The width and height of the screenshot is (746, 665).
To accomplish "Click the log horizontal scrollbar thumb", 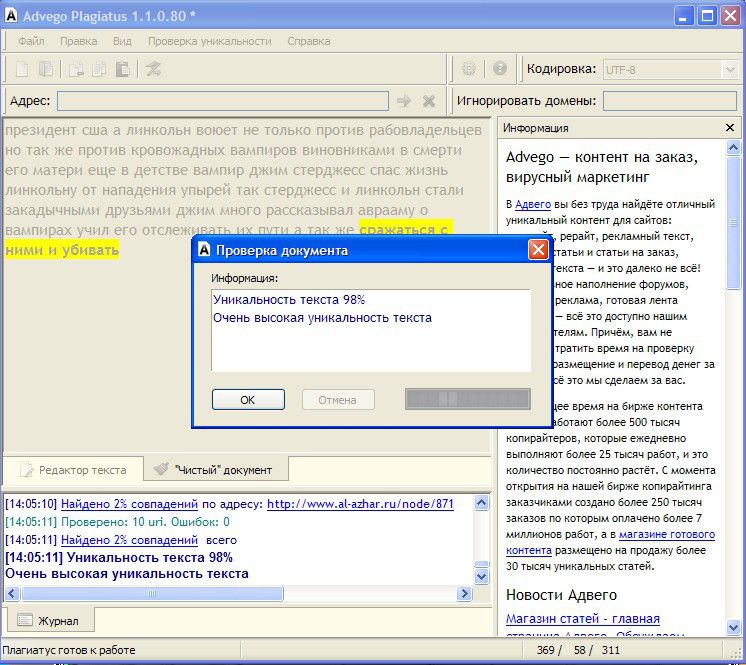I will [x=152, y=594].
